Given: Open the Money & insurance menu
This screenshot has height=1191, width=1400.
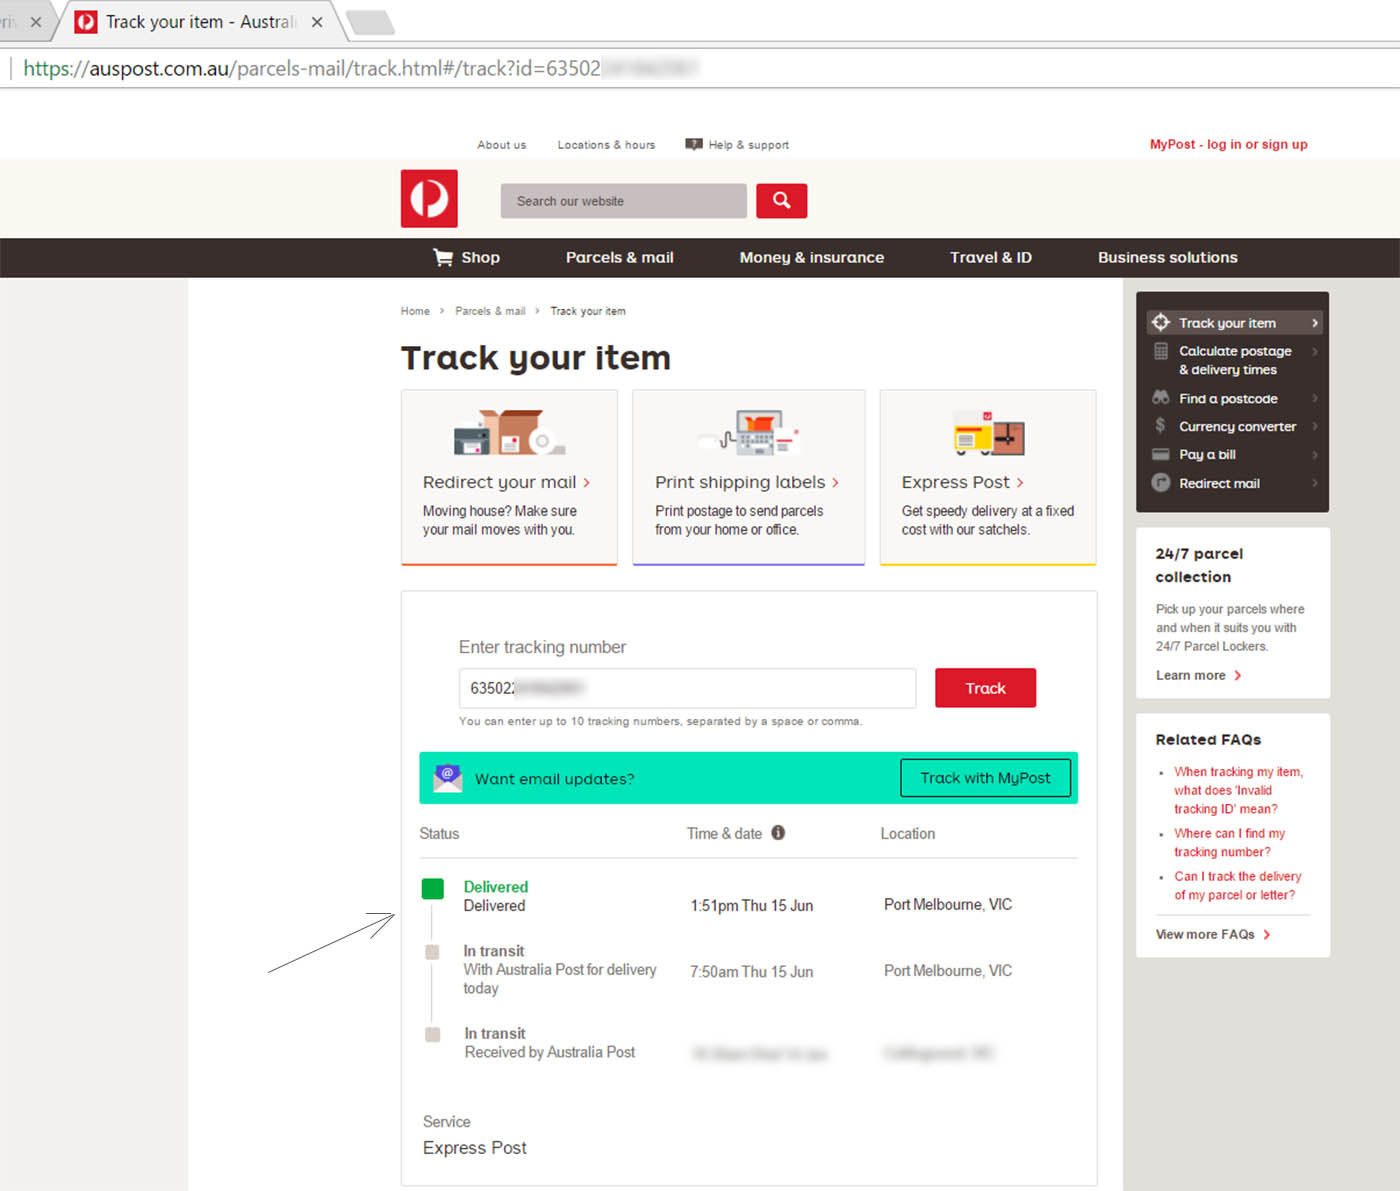Looking at the screenshot, I should [811, 257].
